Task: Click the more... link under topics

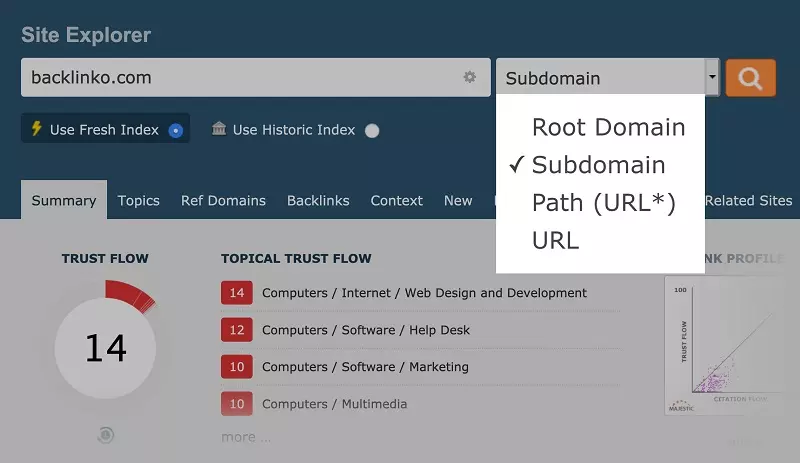Action: pyautogui.click(x=245, y=437)
